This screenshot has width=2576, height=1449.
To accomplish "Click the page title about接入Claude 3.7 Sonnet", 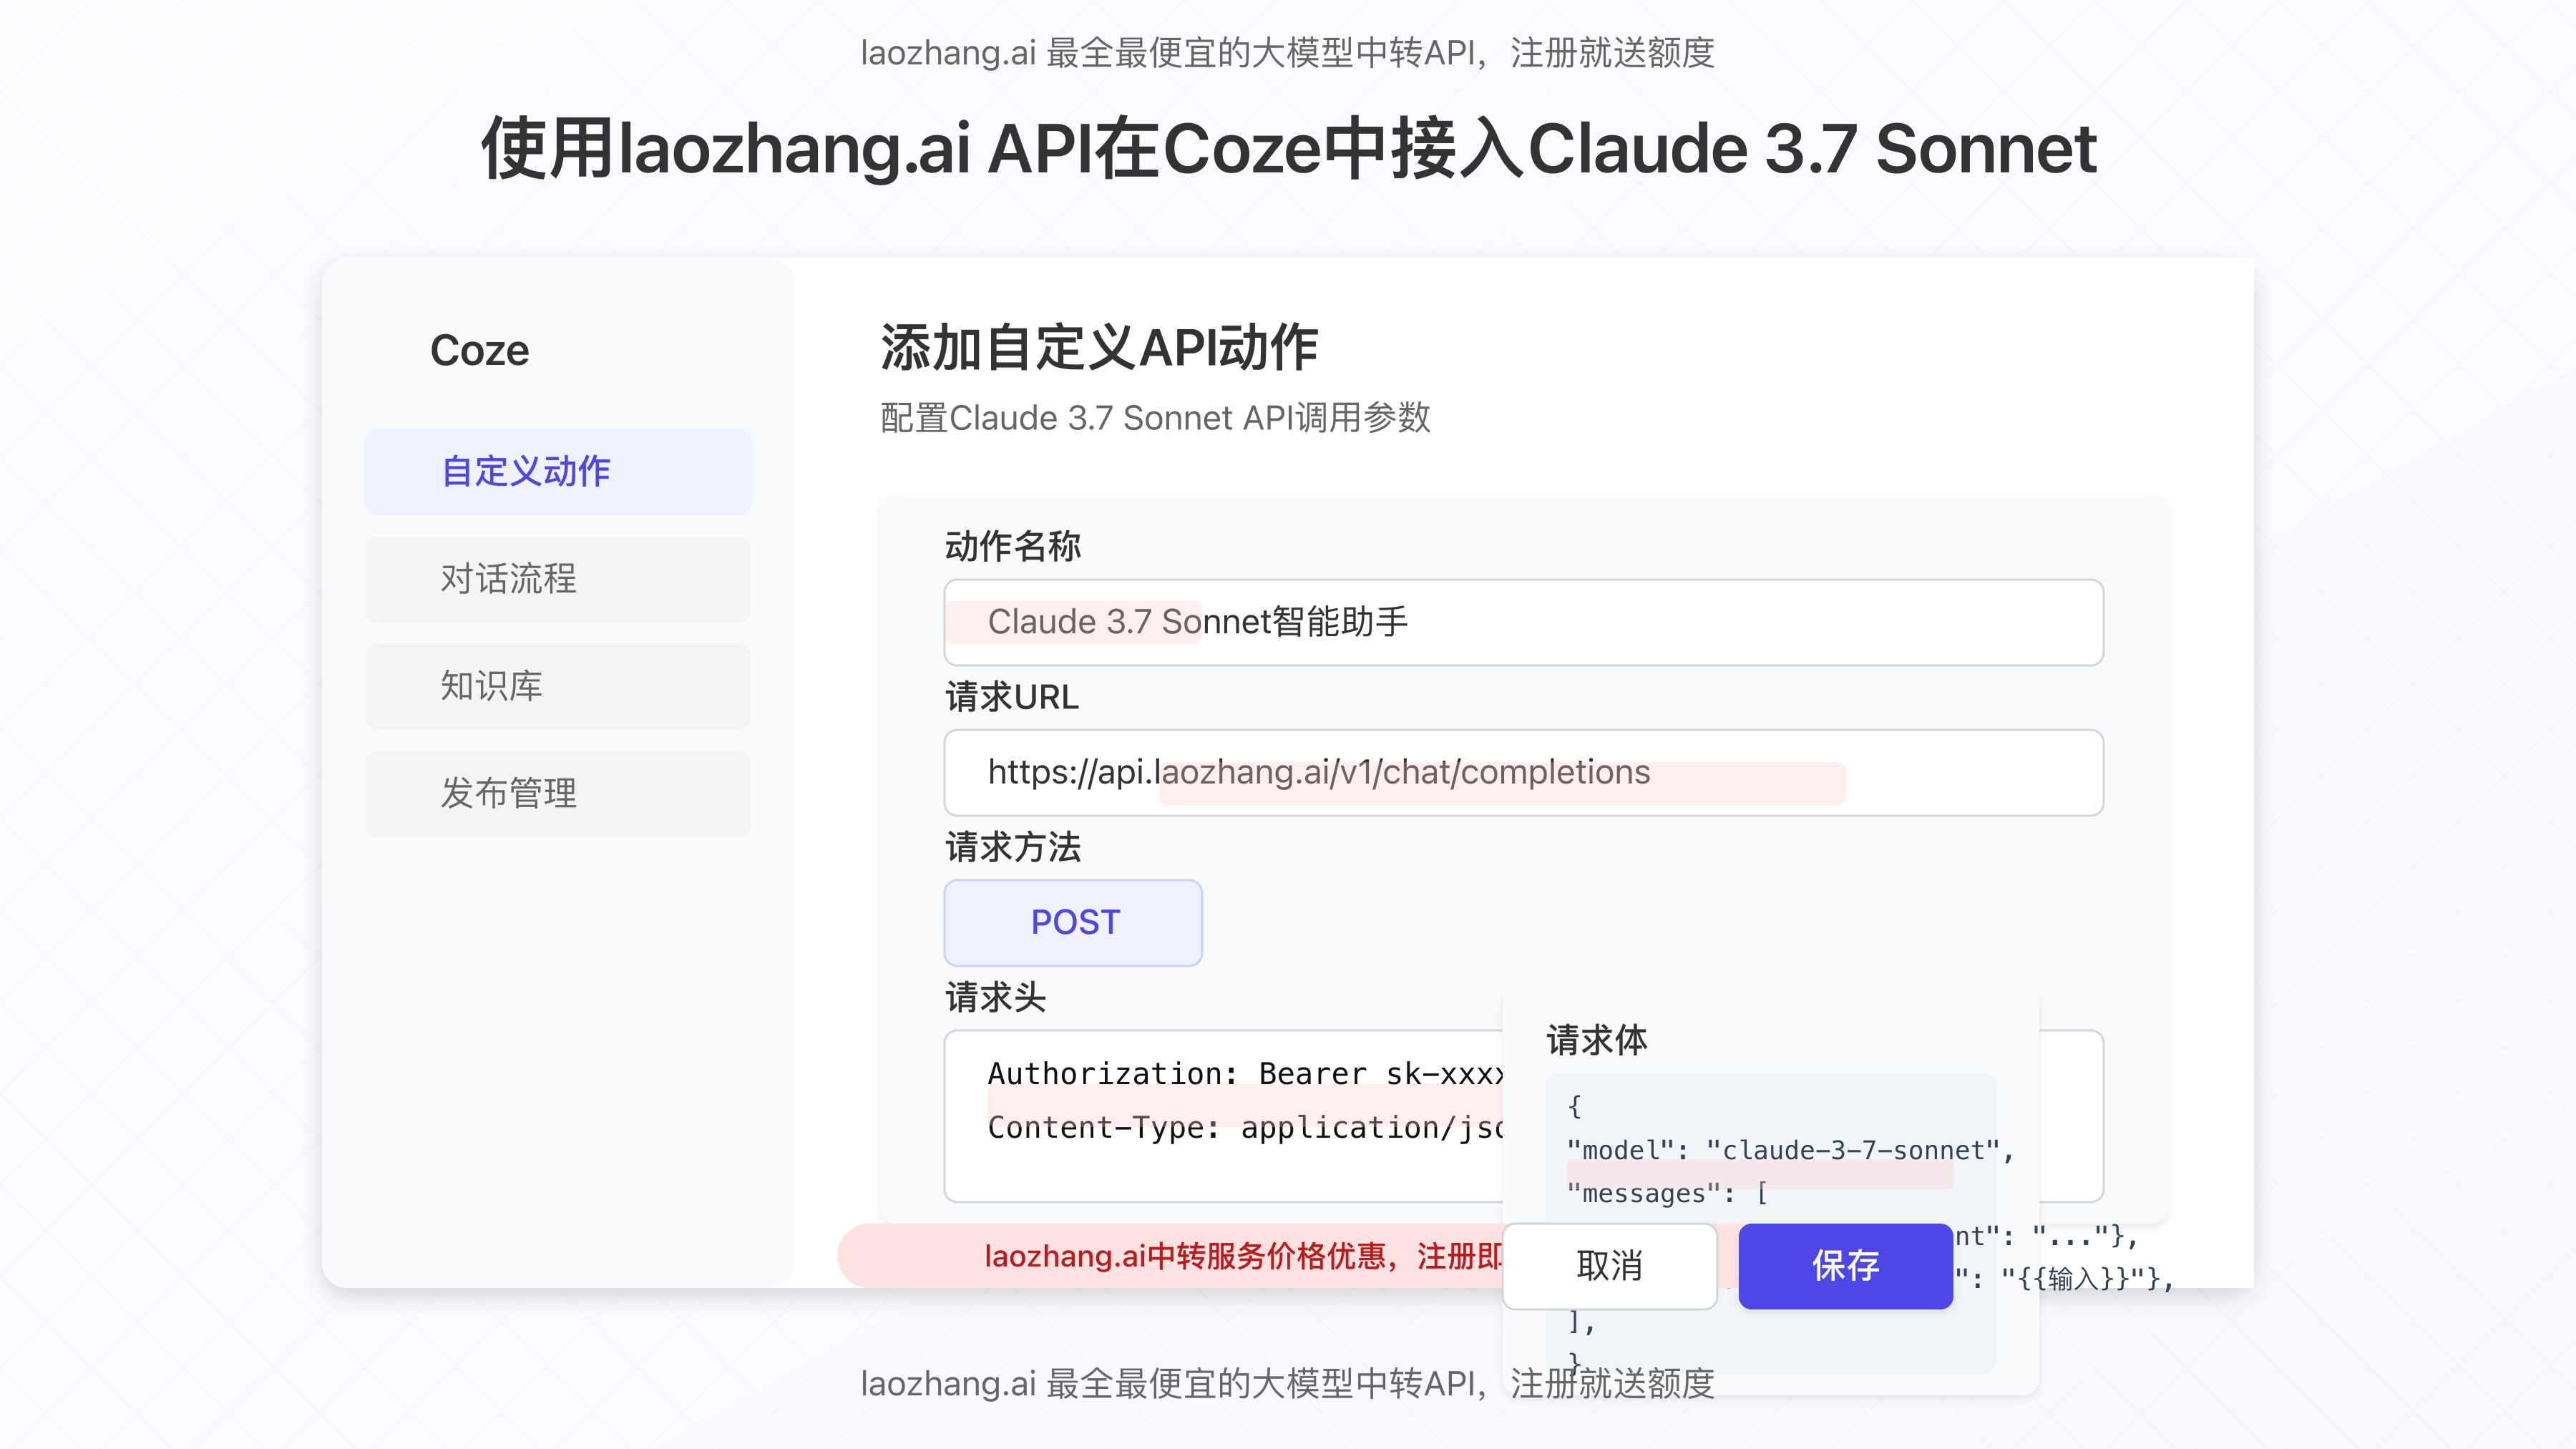I will coord(1288,148).
